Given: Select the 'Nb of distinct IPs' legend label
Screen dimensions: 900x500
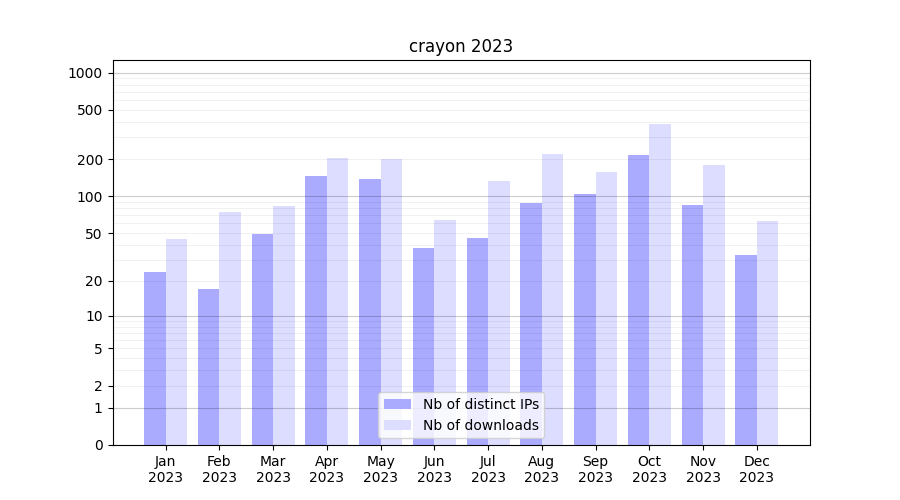Looking at the screenshot, I should click(480, 404).
